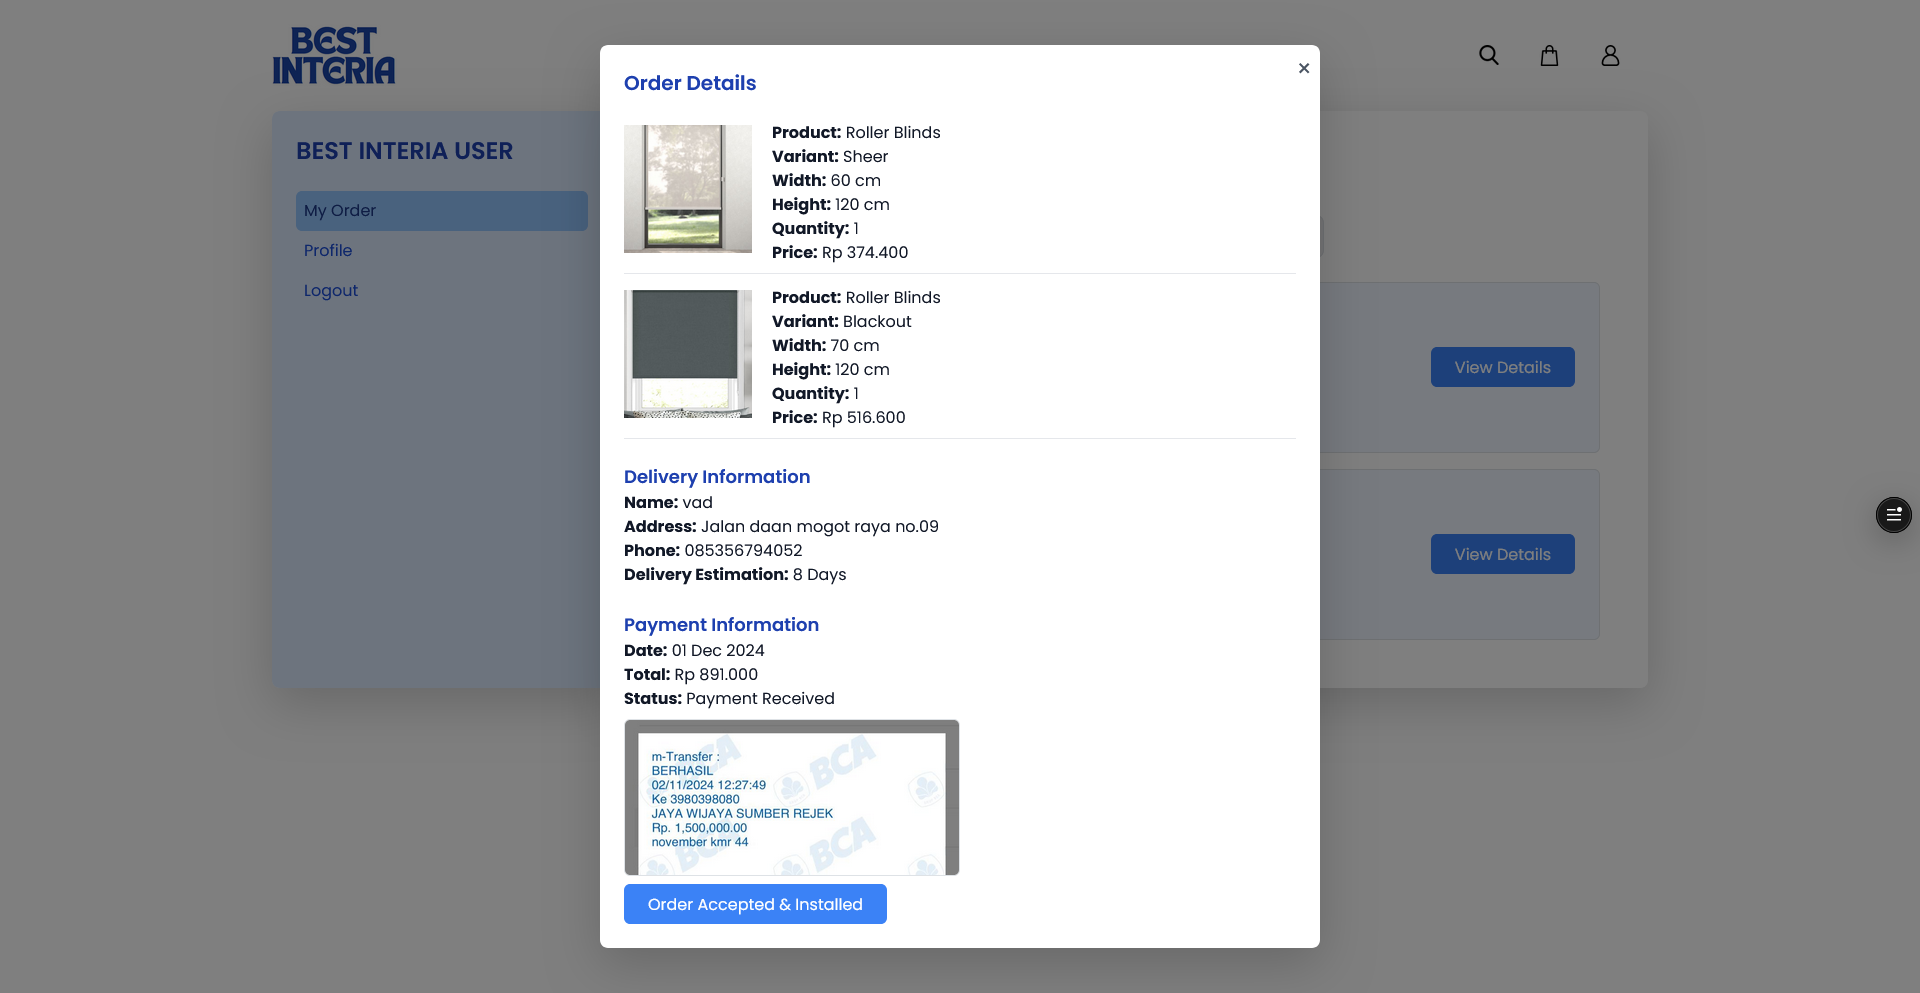
Task: Click the Delivery Information heading
Action: tap(717, 477)
